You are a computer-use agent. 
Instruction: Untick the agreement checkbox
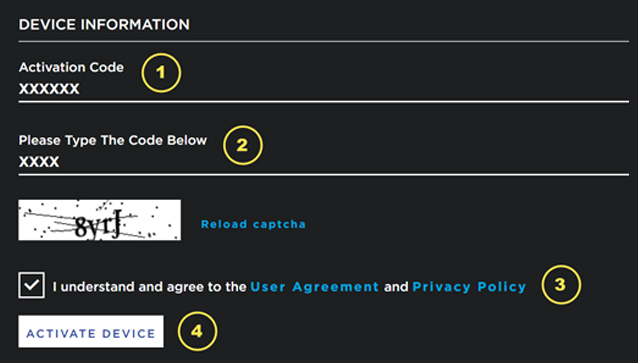click(x=31, y=285)
